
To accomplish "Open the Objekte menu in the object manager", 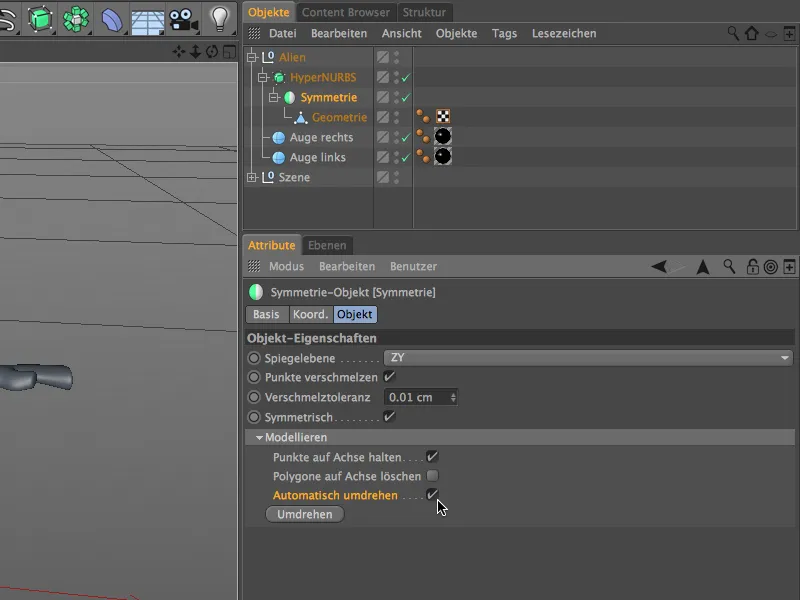I will click(x=456, y=33).
